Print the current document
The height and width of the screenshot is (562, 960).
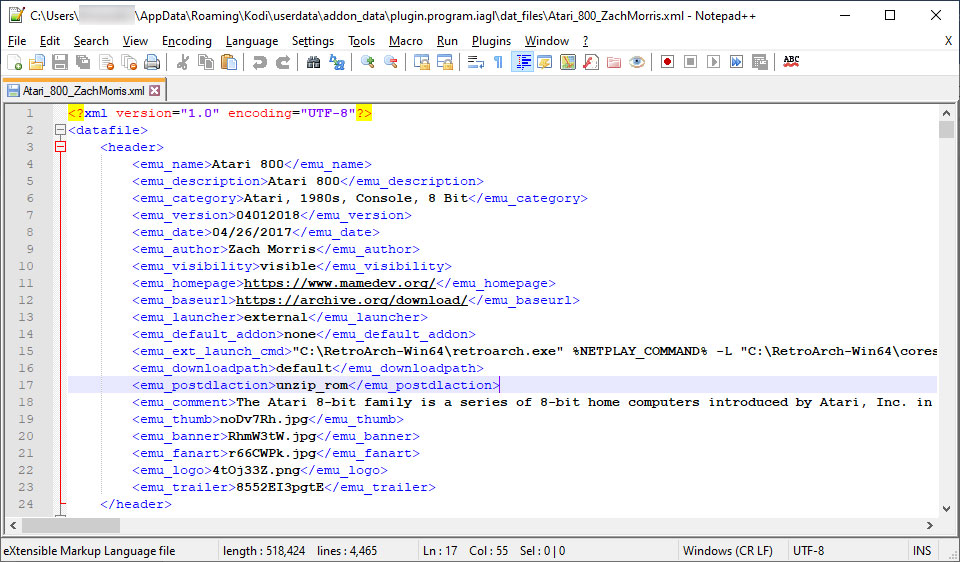[152, 62]
